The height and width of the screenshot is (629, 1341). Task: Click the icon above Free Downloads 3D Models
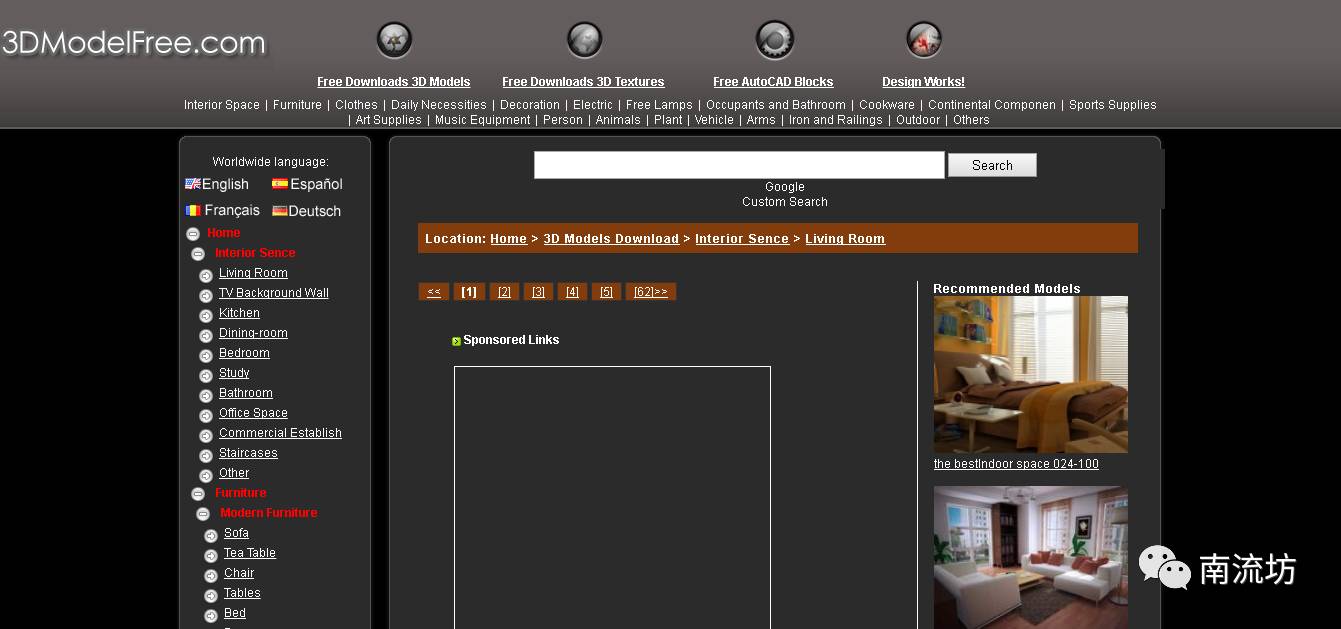pos(394,41)
